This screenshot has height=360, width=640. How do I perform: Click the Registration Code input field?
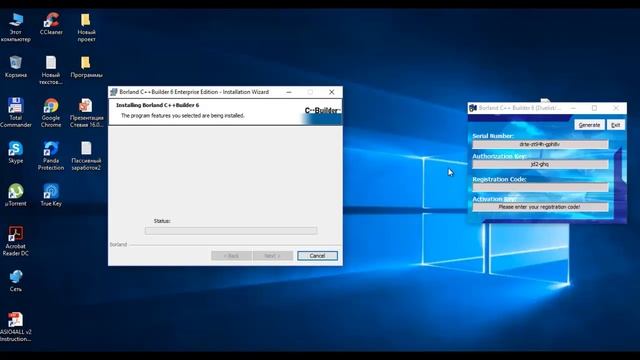(540, 187)
